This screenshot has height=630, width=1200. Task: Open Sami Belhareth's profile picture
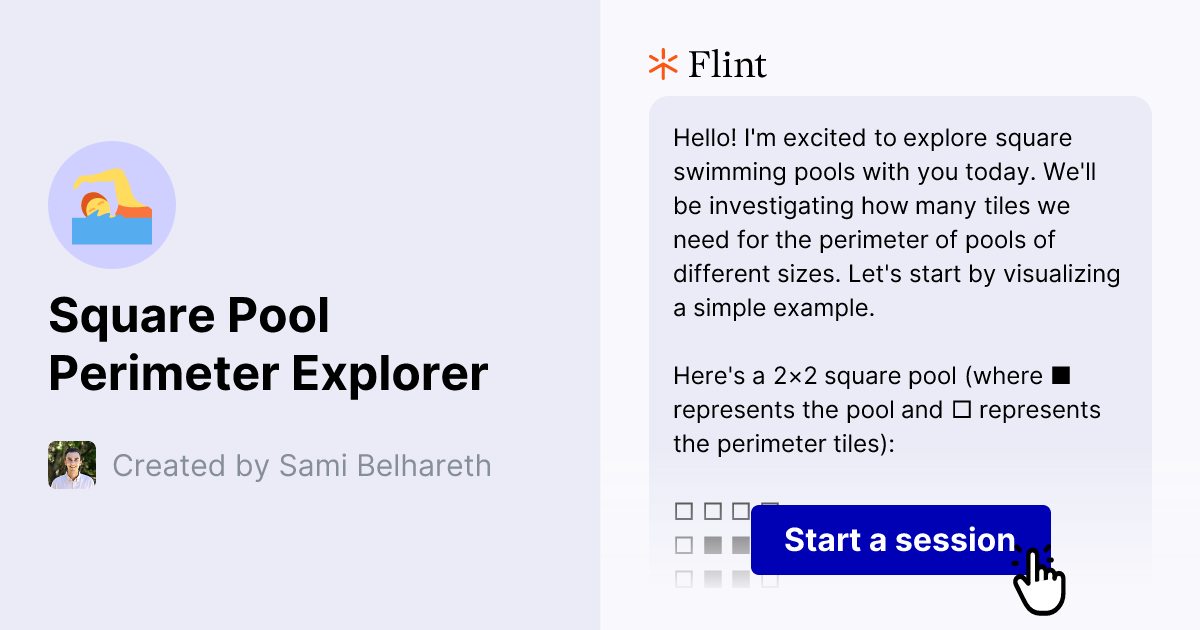coord(71,465)
